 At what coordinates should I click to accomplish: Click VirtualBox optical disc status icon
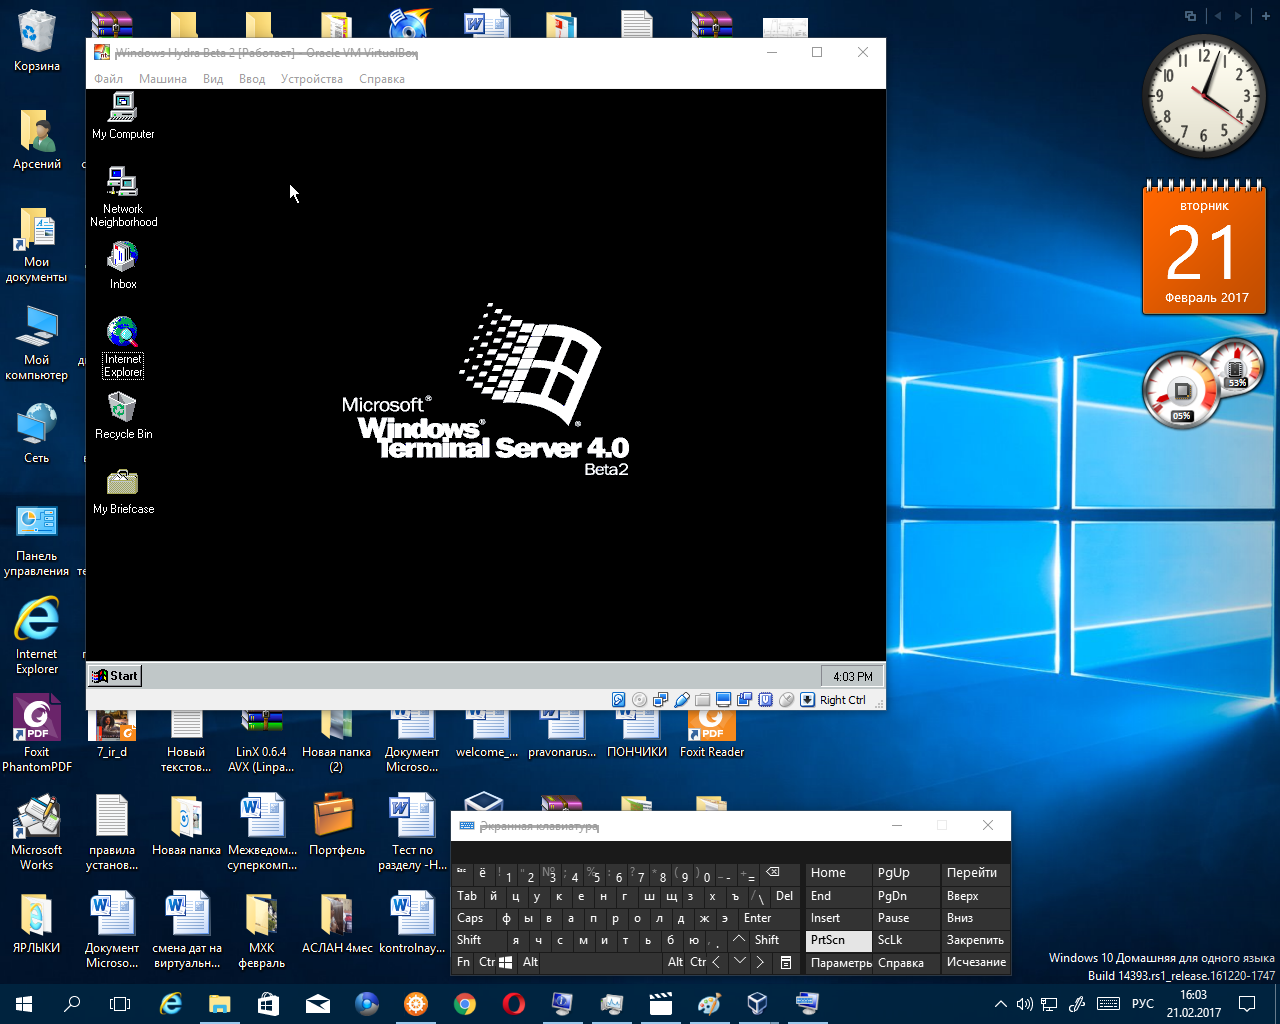640,700
